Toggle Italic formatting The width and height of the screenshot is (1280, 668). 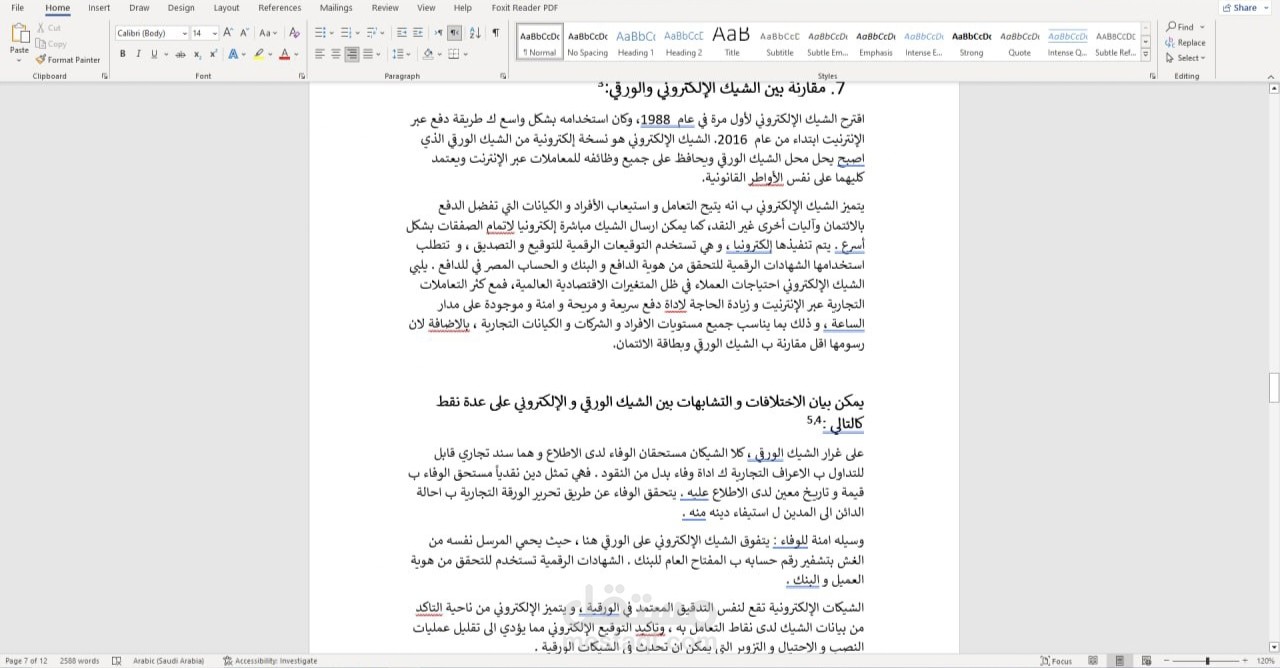[x=138, y=54]
